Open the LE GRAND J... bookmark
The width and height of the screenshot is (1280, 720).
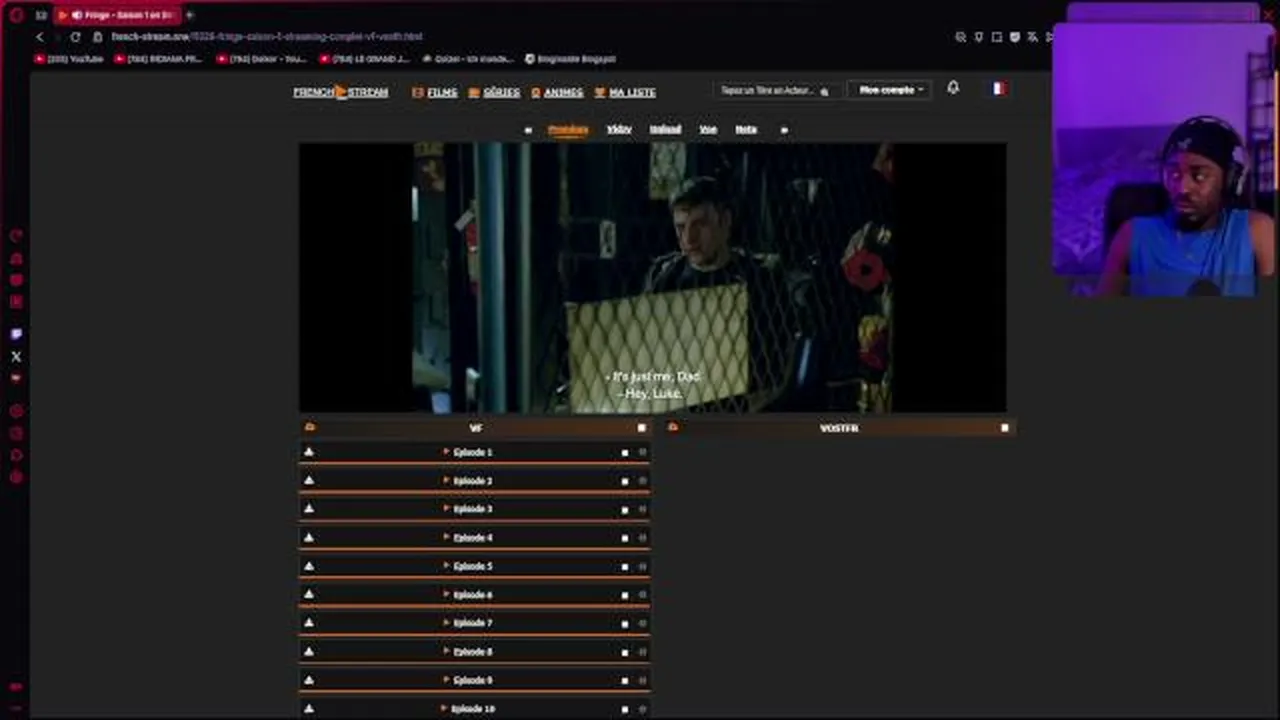364,59
